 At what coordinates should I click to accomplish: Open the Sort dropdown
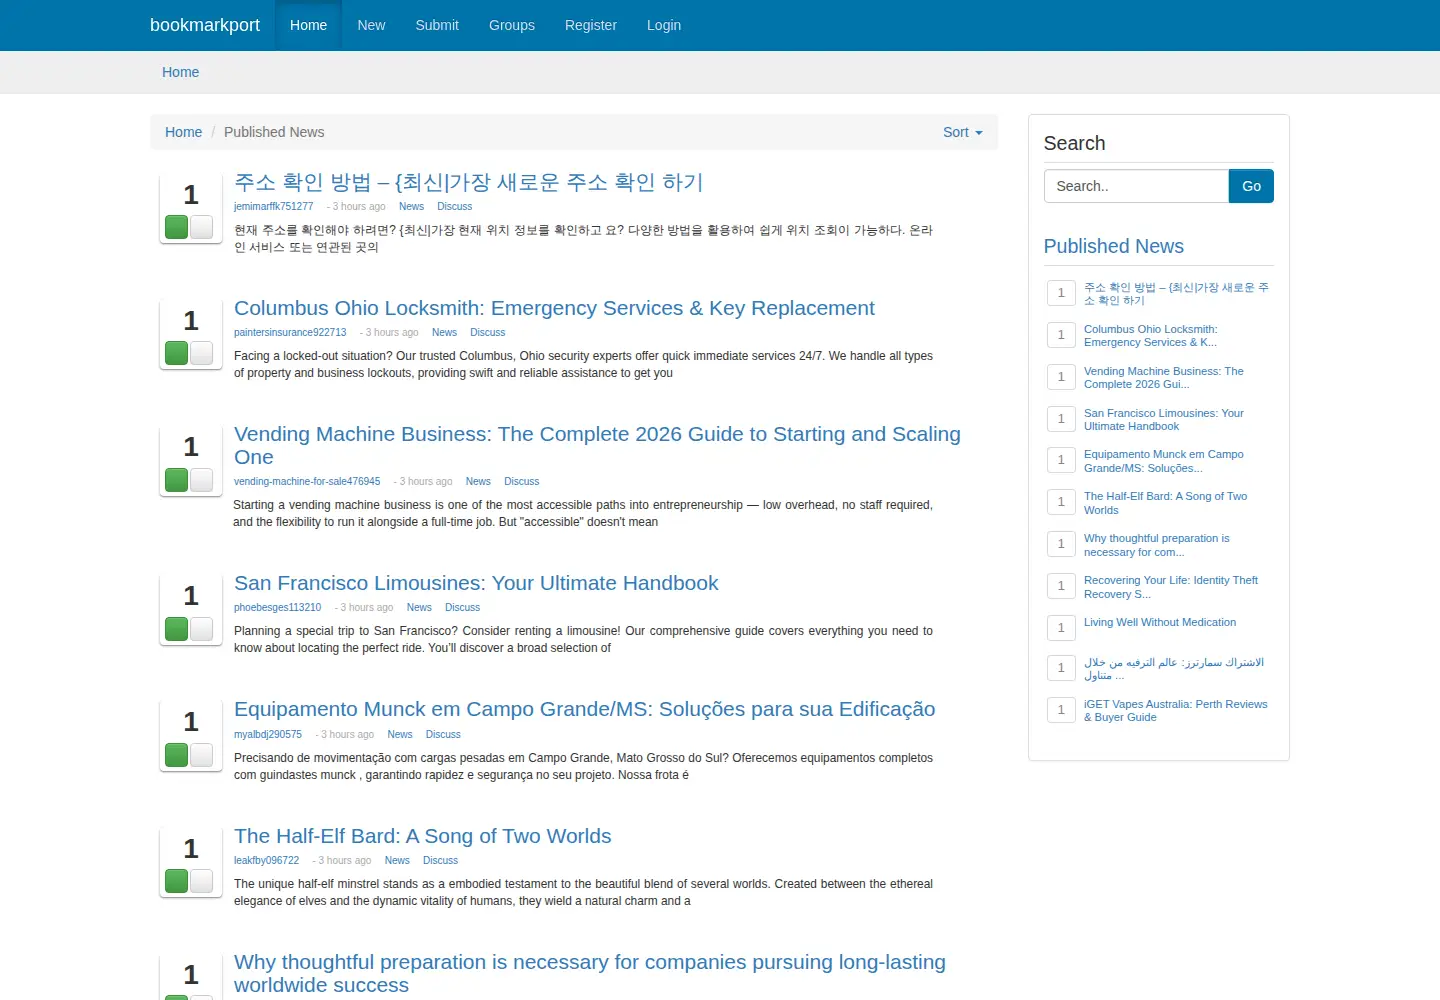click(962, 132)
